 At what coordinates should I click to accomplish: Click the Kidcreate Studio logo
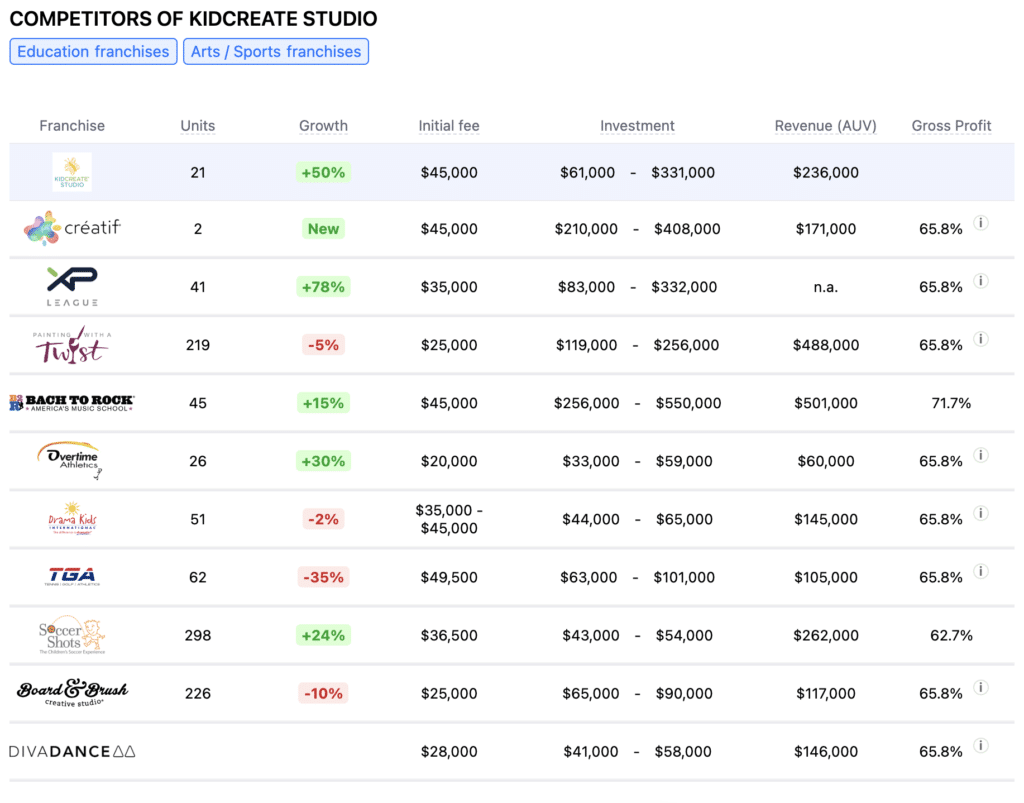pos(72,172)
